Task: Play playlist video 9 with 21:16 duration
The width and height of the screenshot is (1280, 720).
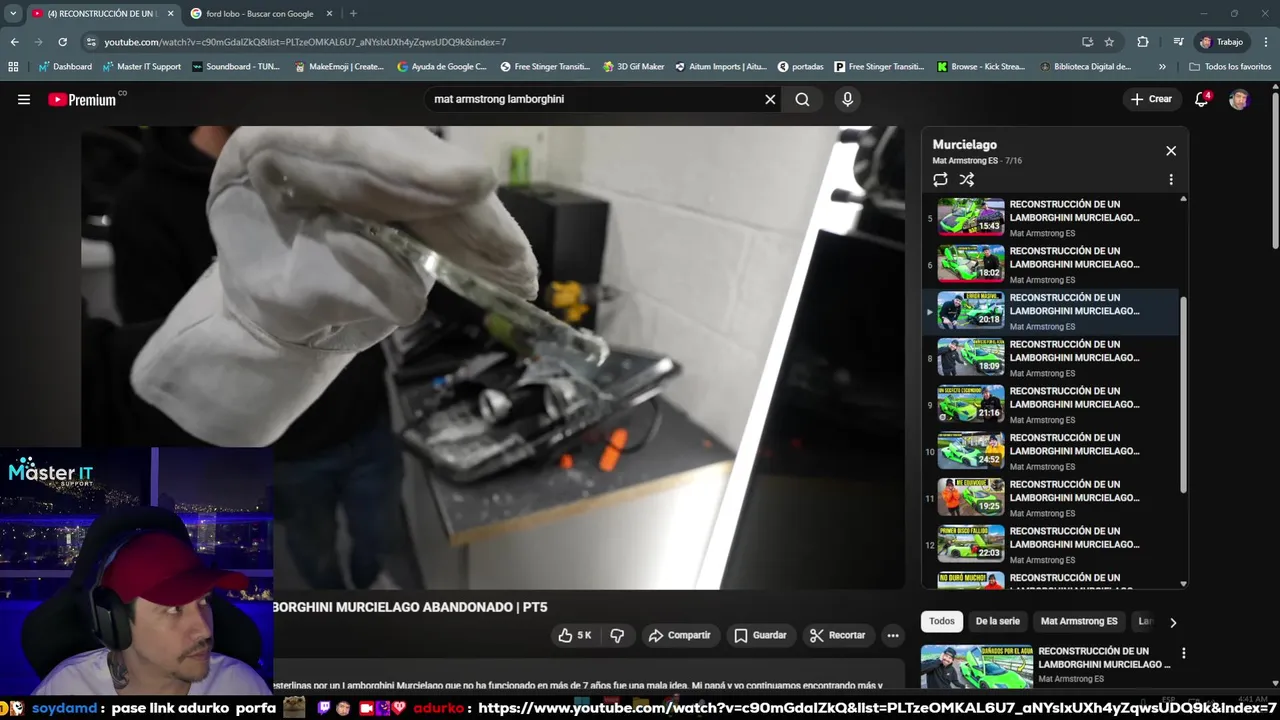Action: click(x=1052, y=405)
